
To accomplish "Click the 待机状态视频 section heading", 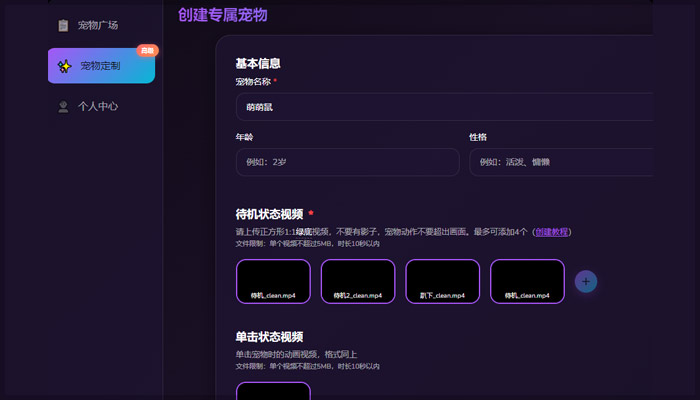I will pyautogui.click(x=269, y=214).
